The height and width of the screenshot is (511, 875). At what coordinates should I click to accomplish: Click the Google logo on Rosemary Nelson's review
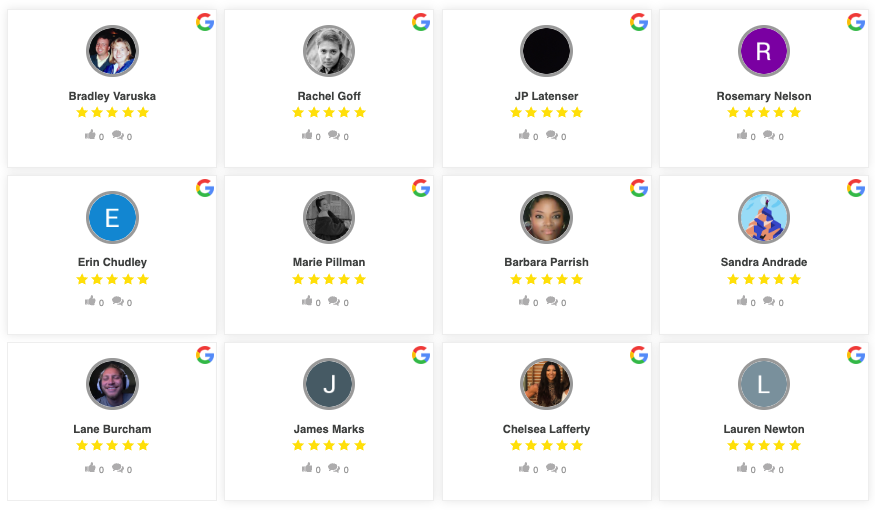(x=856, y=22)
